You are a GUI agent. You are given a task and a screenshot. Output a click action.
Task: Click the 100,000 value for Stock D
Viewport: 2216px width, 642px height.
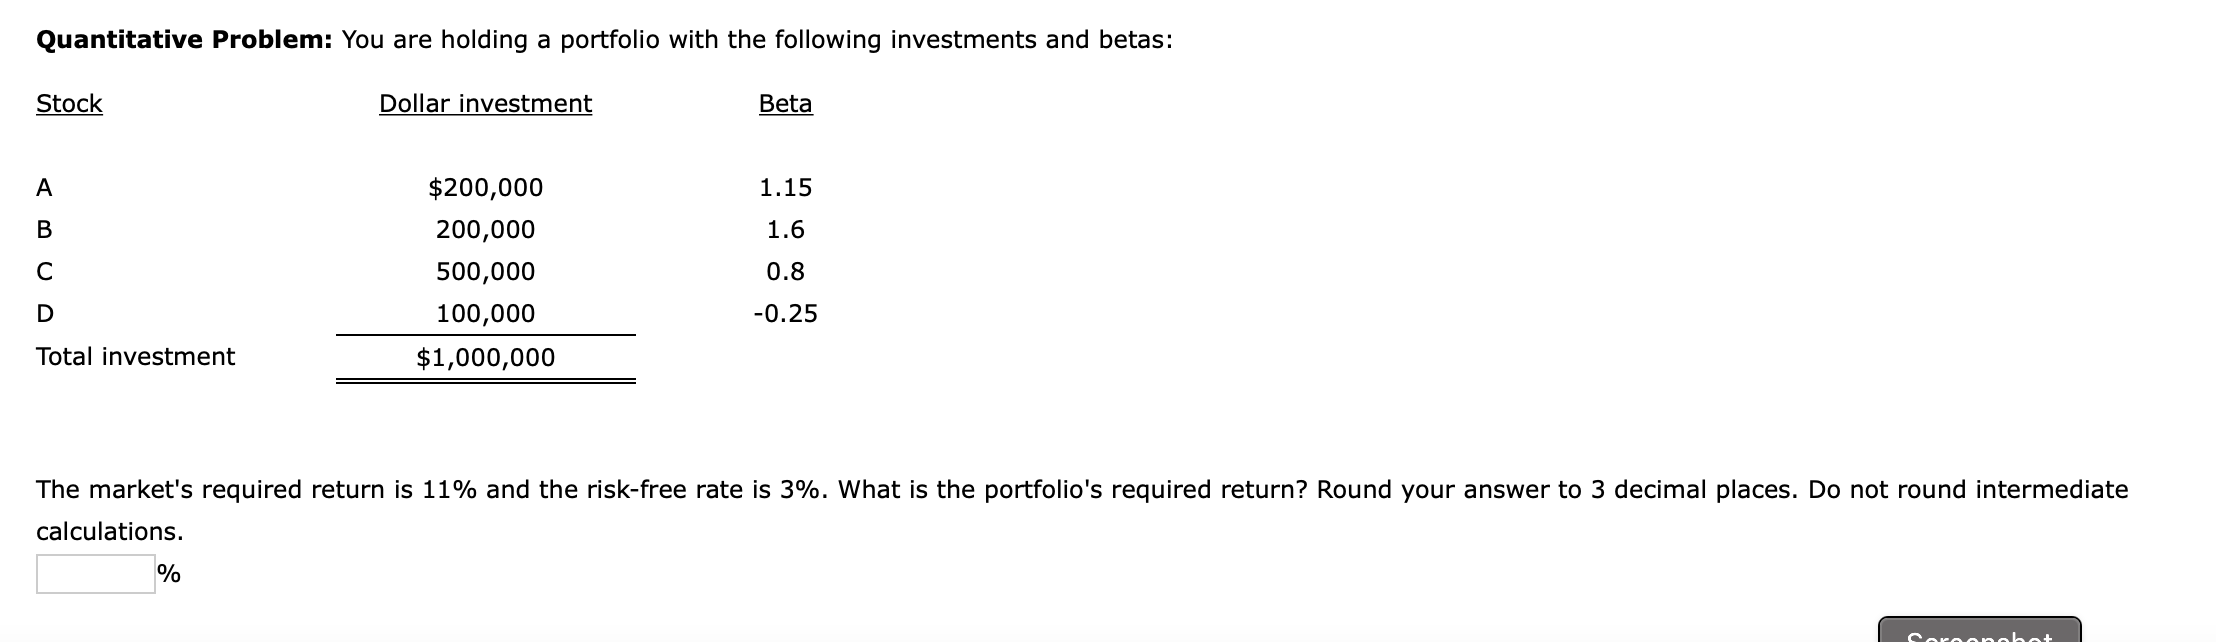click(x=486, y=314)
